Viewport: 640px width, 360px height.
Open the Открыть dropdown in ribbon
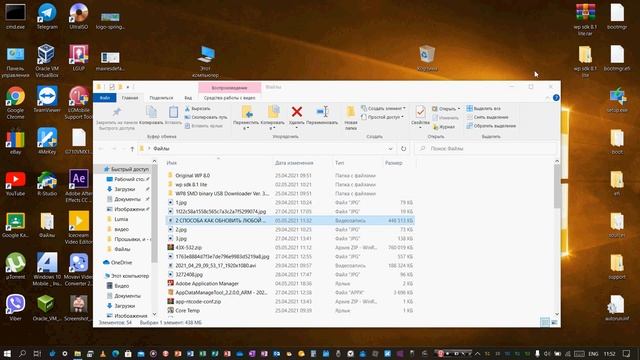[x=446, y=109]
